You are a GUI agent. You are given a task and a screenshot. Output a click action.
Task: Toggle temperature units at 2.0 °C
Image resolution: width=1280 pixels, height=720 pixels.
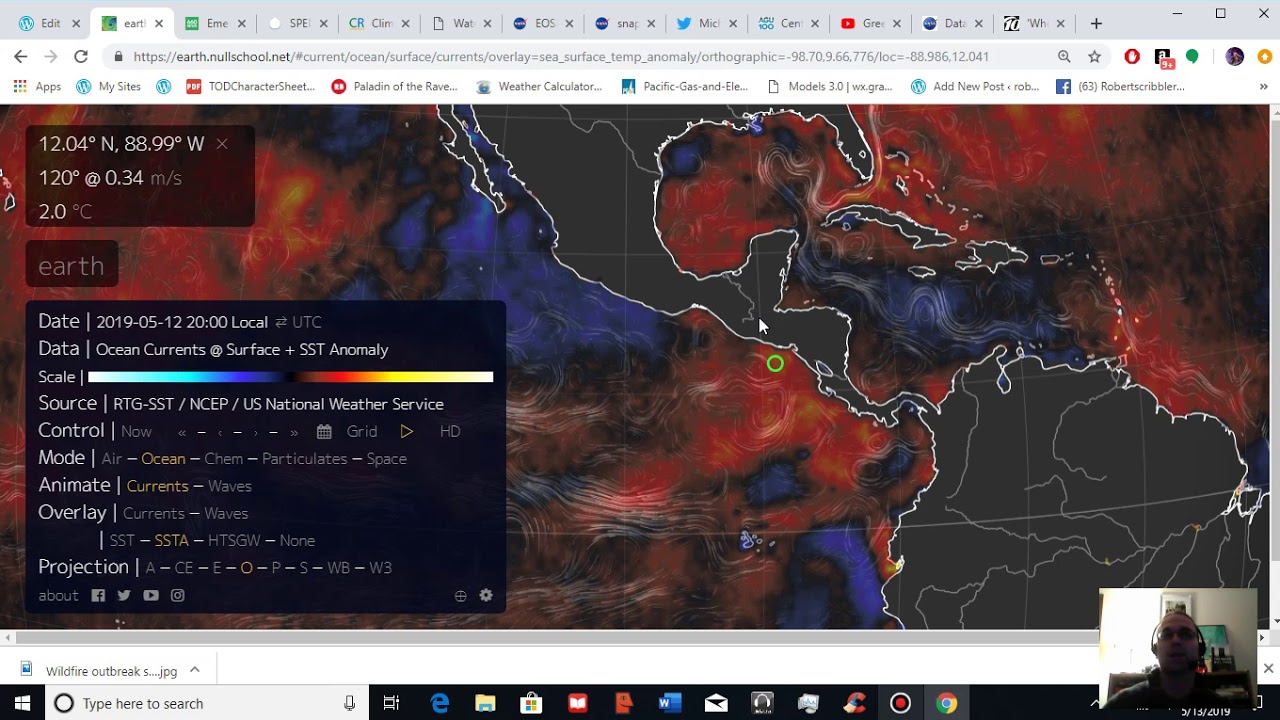coord(82,212)
